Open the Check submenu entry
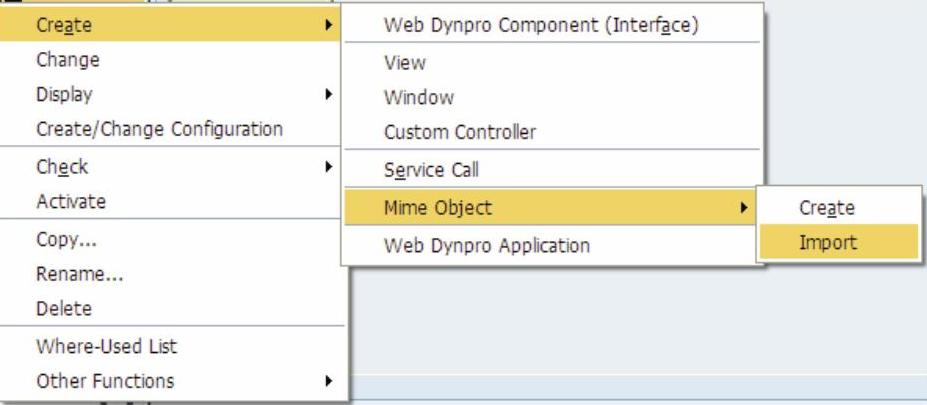Image resolution: width=927 pixels, height=405 pixels. tap(170, 167)
